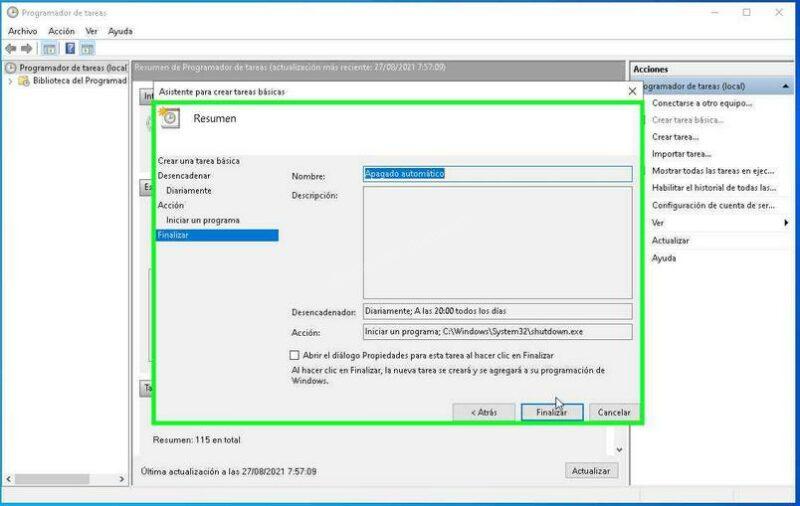
Task: Click the left pane horizontal scrollbar thumb
Action: (x=52, y=479)
